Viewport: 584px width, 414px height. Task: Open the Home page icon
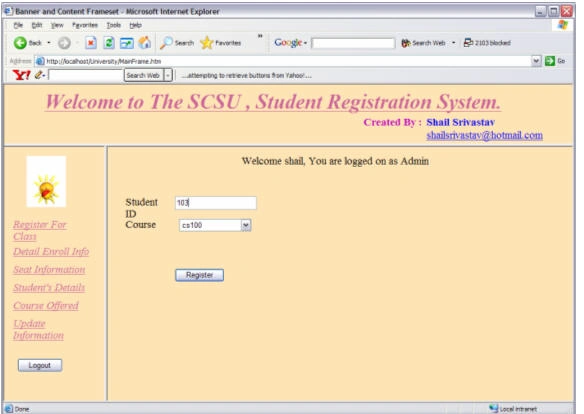coord(145,43)
